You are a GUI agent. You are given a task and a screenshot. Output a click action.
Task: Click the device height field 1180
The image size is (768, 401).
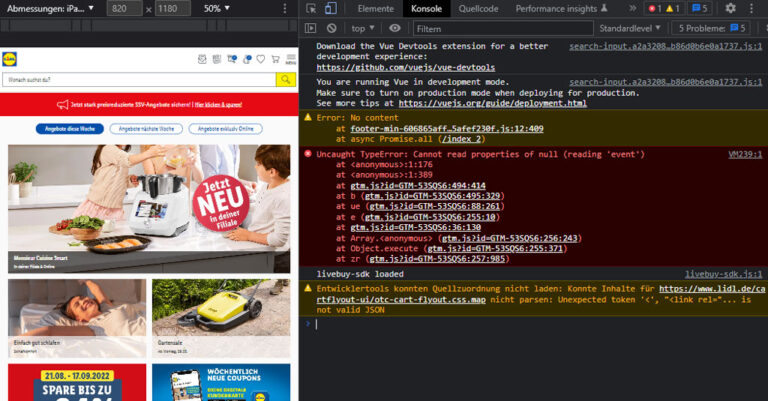point(173,8)
